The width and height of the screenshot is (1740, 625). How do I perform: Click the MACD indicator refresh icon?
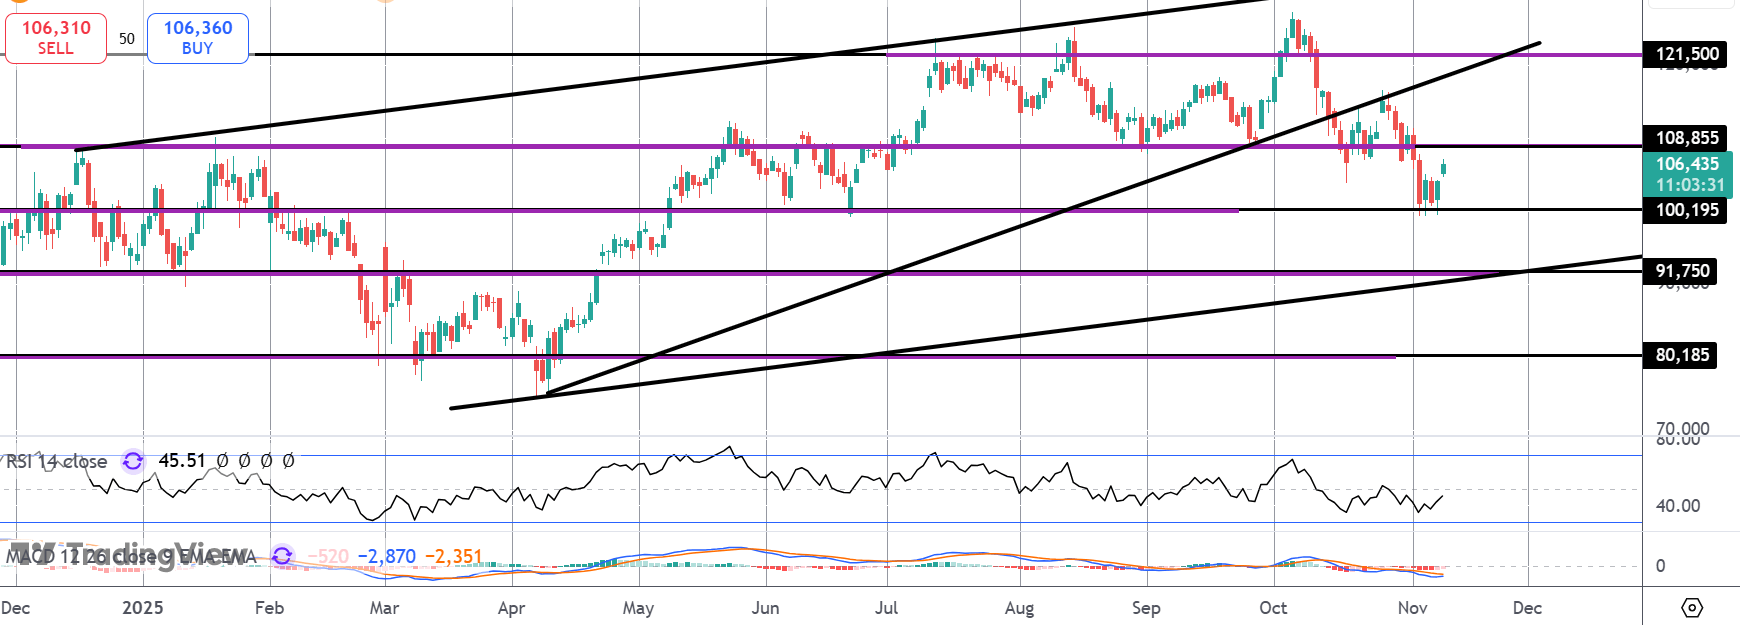click(x=282, y=556)
